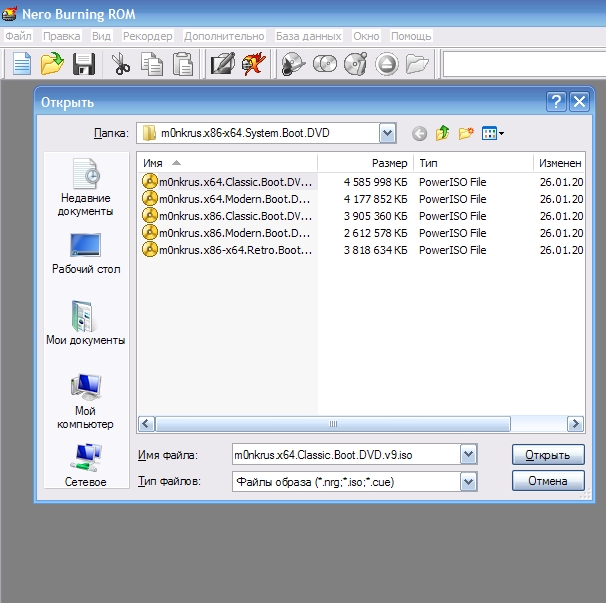Expand the Папка folder dropdown
606x603 pixels.
coord(387,133)
